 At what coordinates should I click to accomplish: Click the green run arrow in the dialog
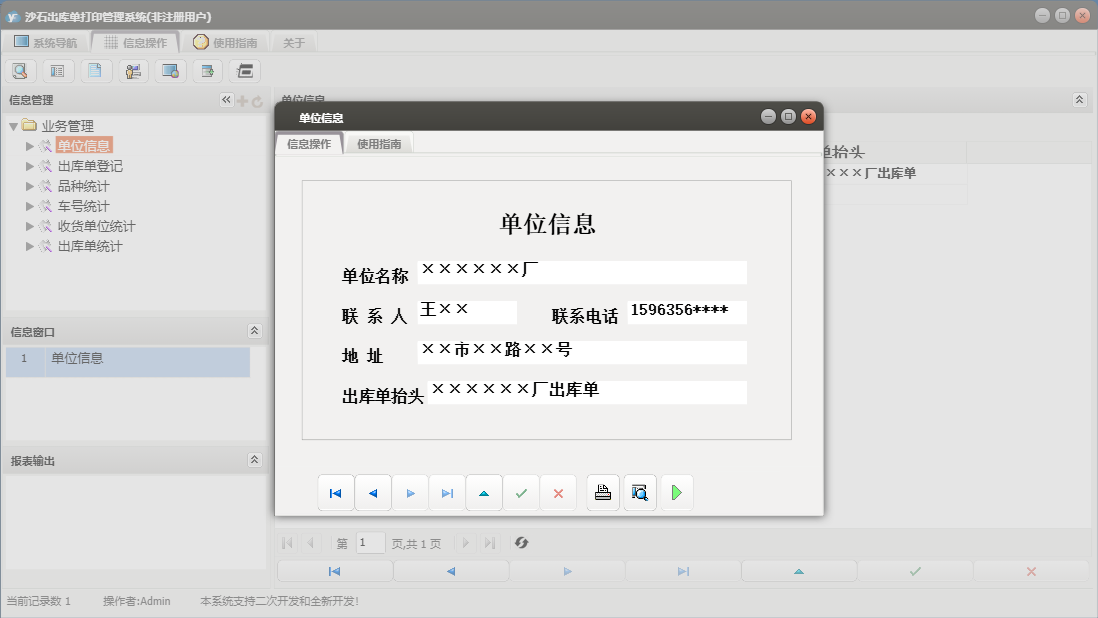coord(677,492)
